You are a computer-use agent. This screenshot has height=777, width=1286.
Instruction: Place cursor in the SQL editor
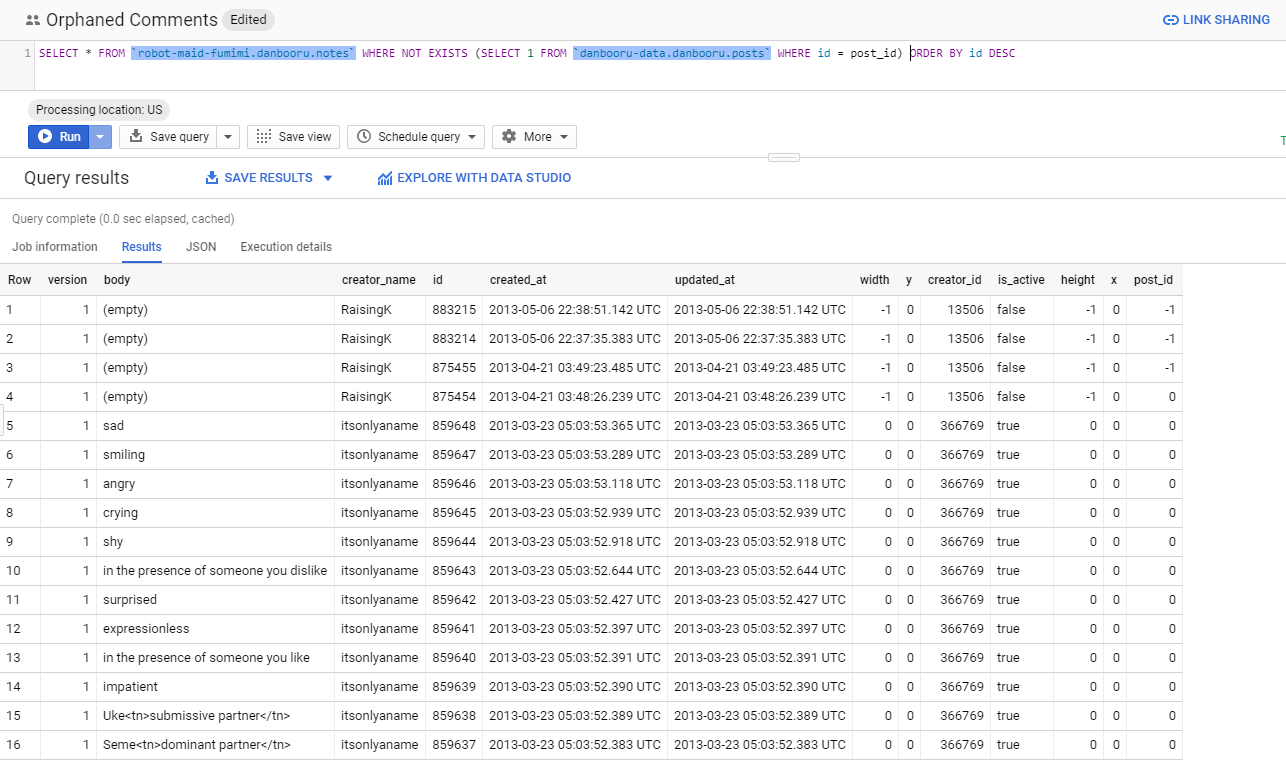[600, 53]
